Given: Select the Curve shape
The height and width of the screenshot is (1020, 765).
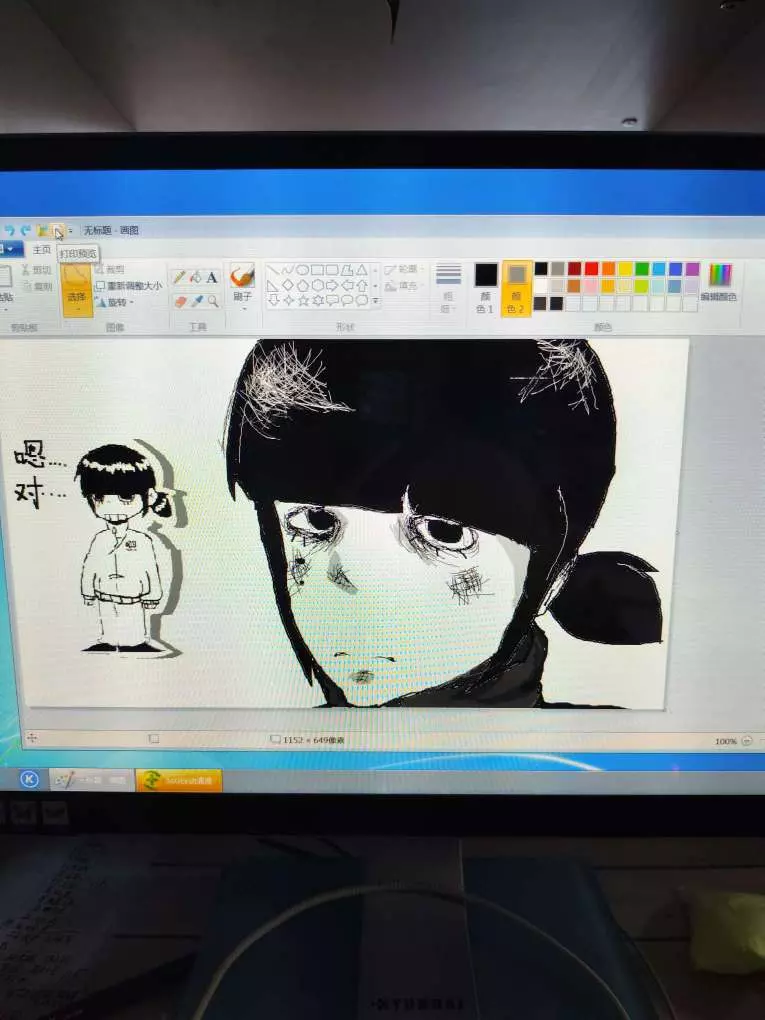Looking at the screenshot, I should [288, 269].
